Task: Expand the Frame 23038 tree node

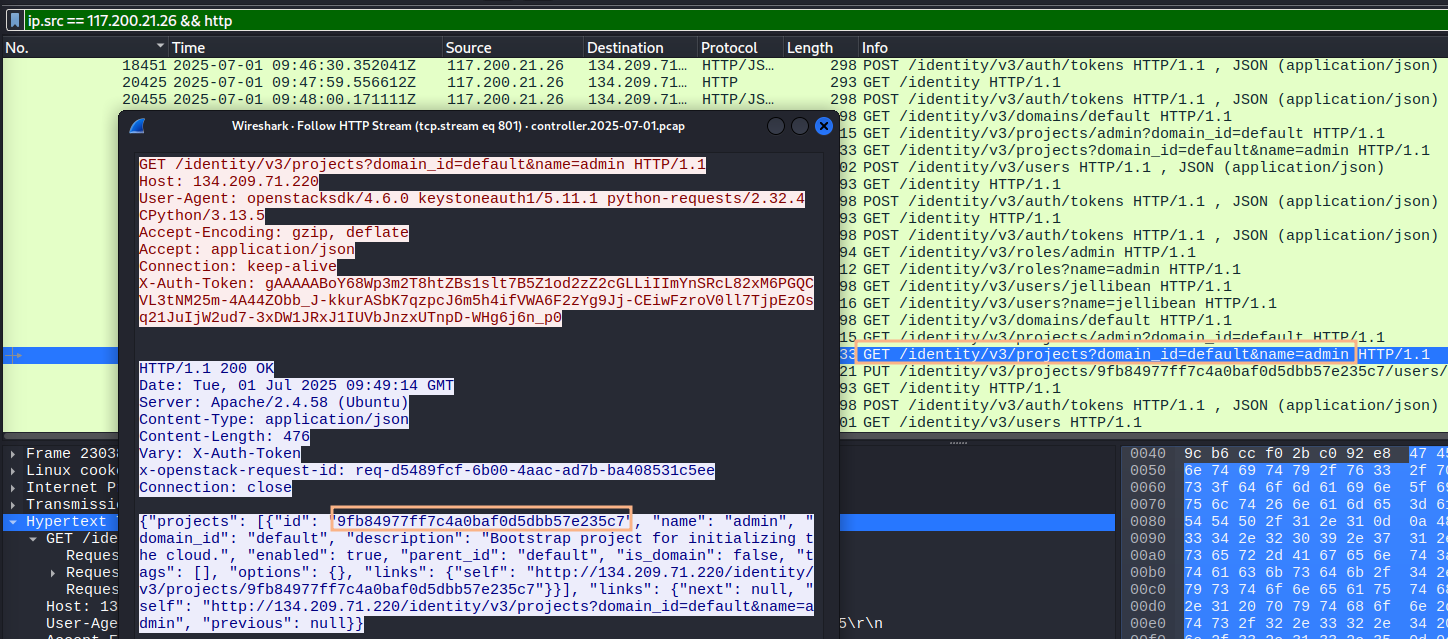Action: [13, 454]
